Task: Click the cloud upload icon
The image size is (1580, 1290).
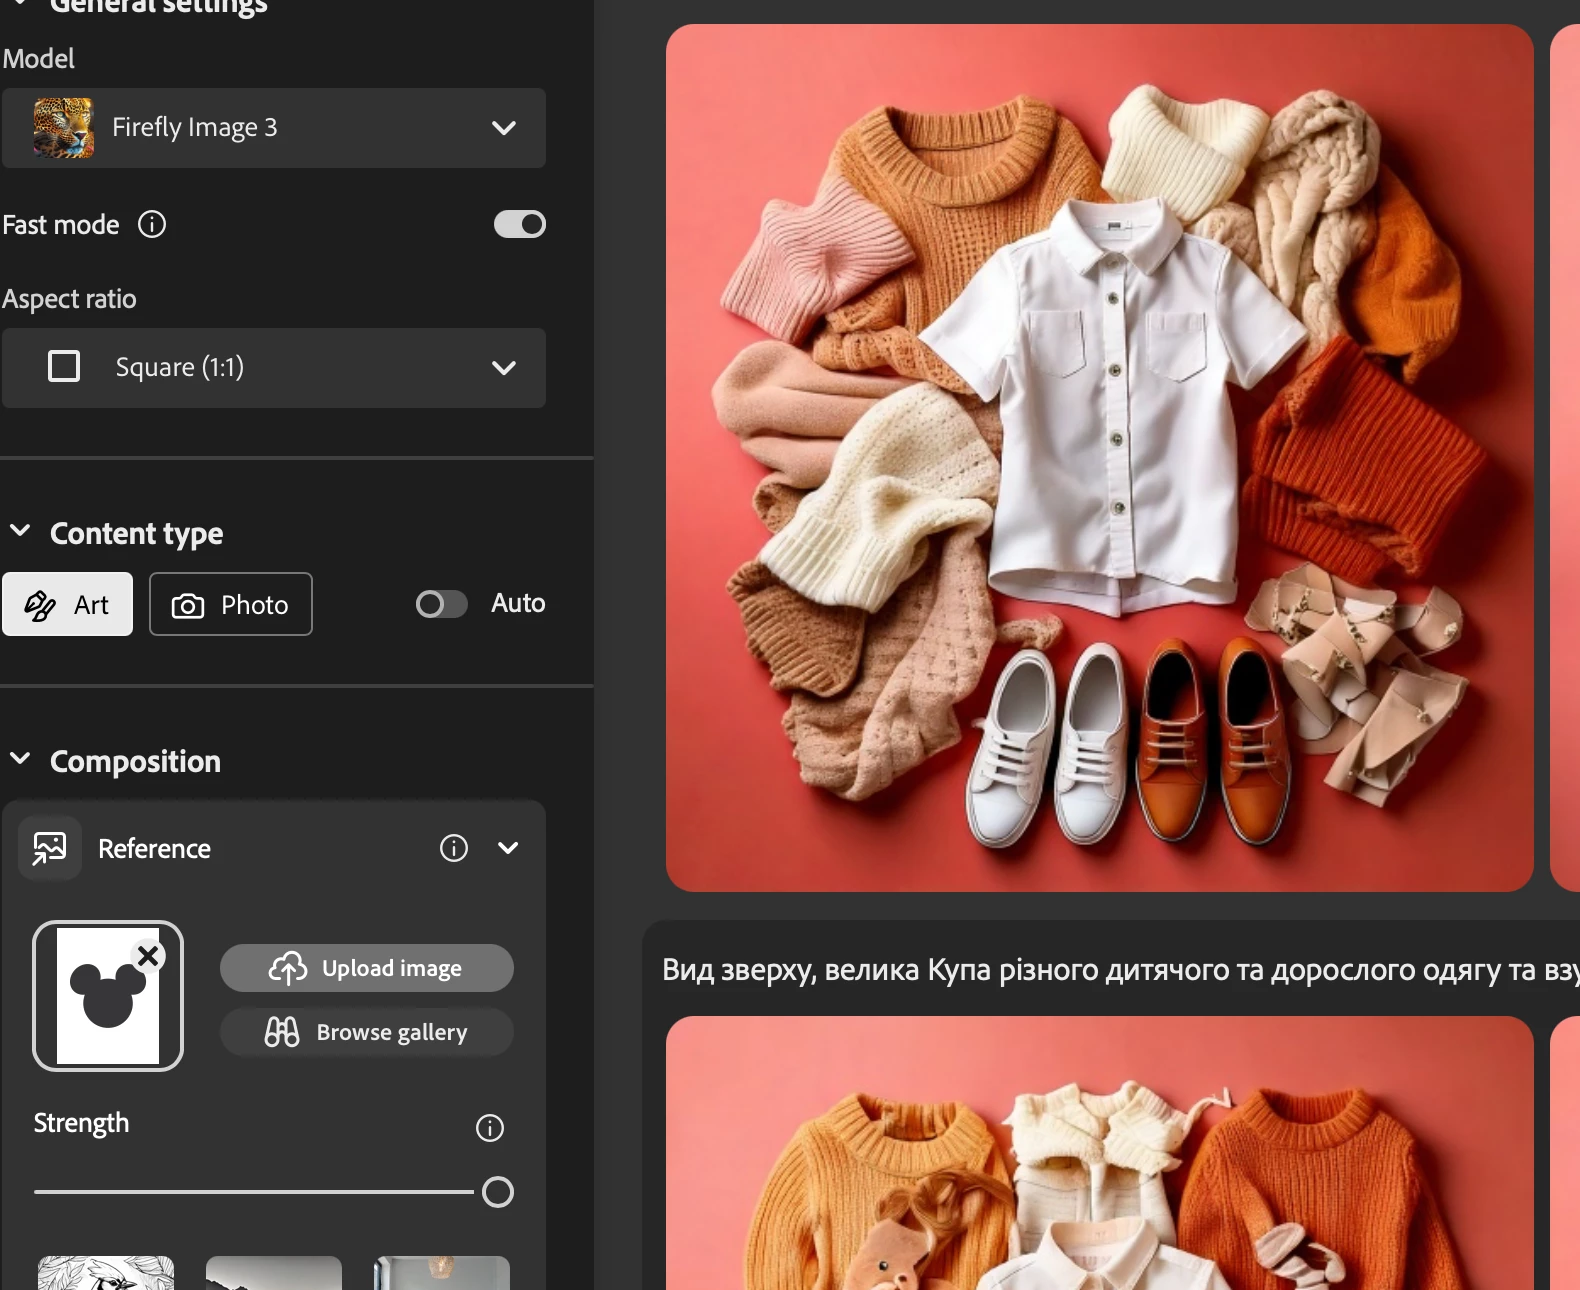Action: [288, 968]
